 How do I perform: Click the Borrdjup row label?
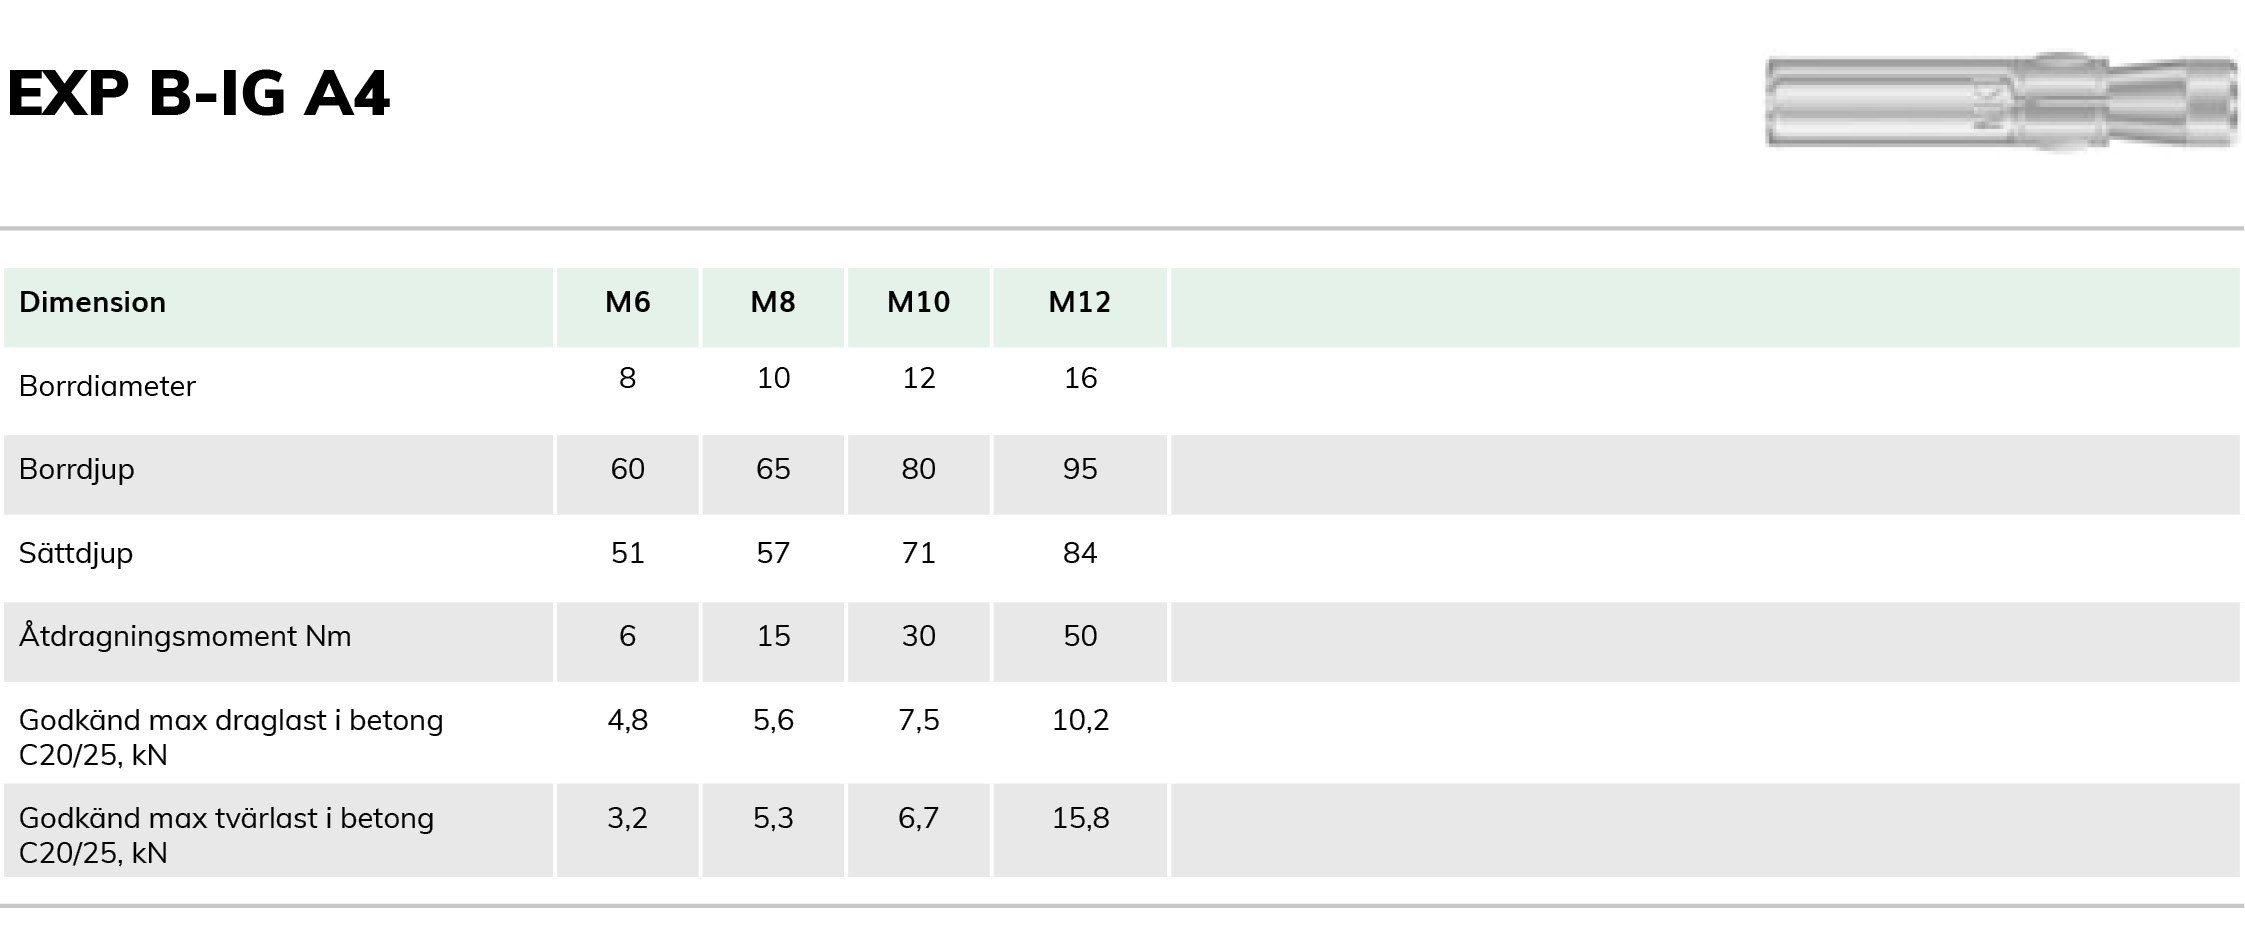pos(76,470)
